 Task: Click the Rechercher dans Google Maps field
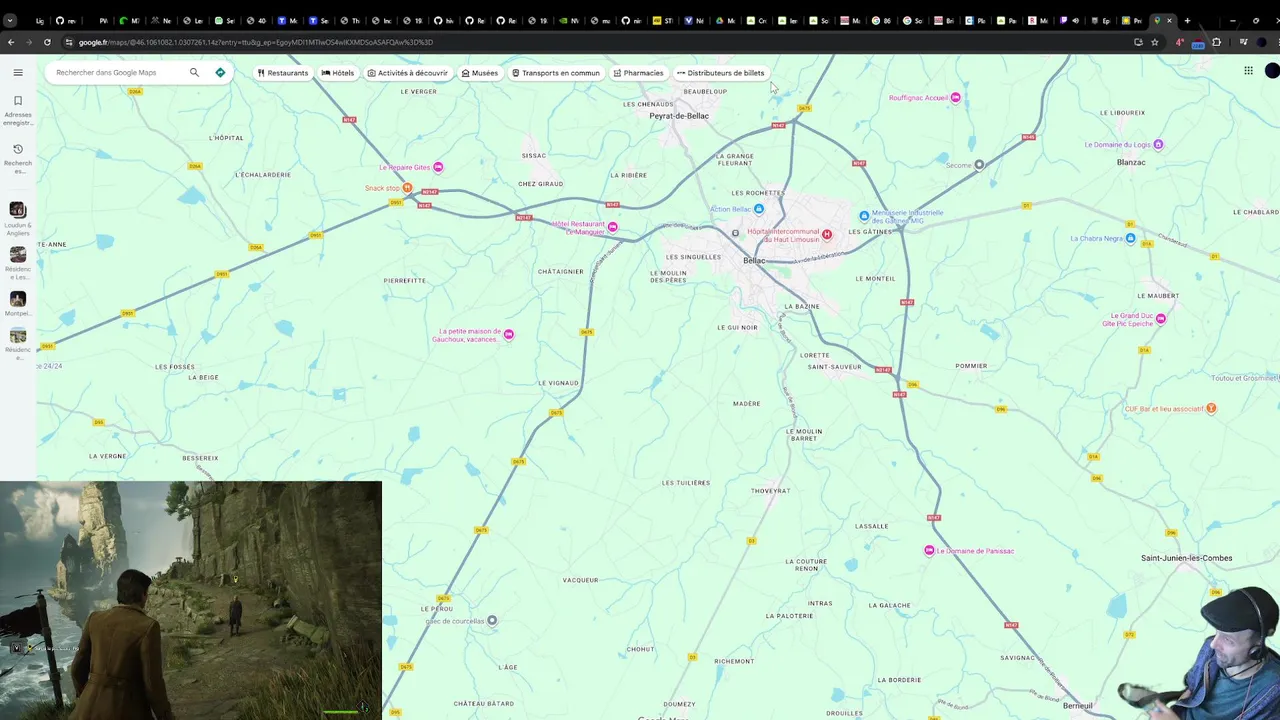(x=118, y=72)
